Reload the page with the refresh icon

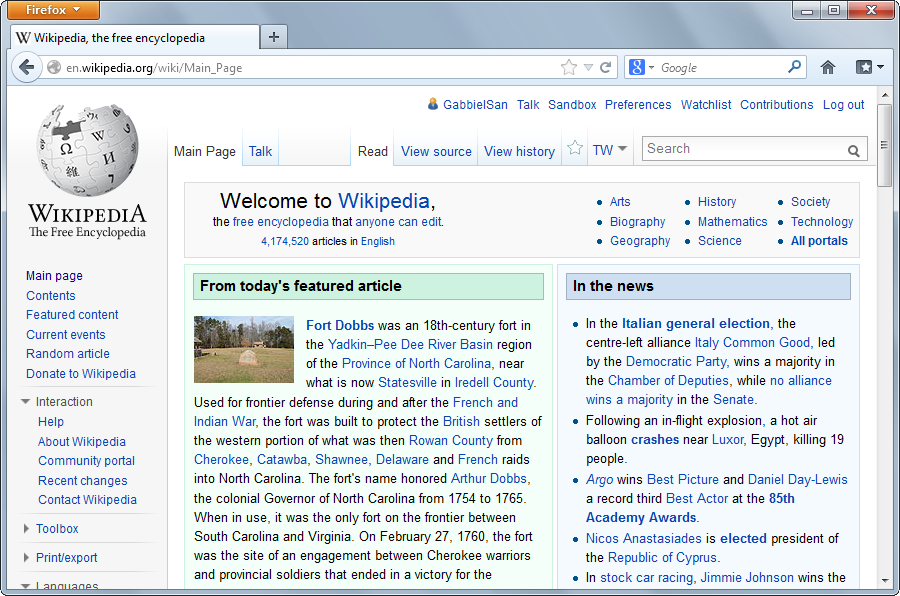click(606, 68)
